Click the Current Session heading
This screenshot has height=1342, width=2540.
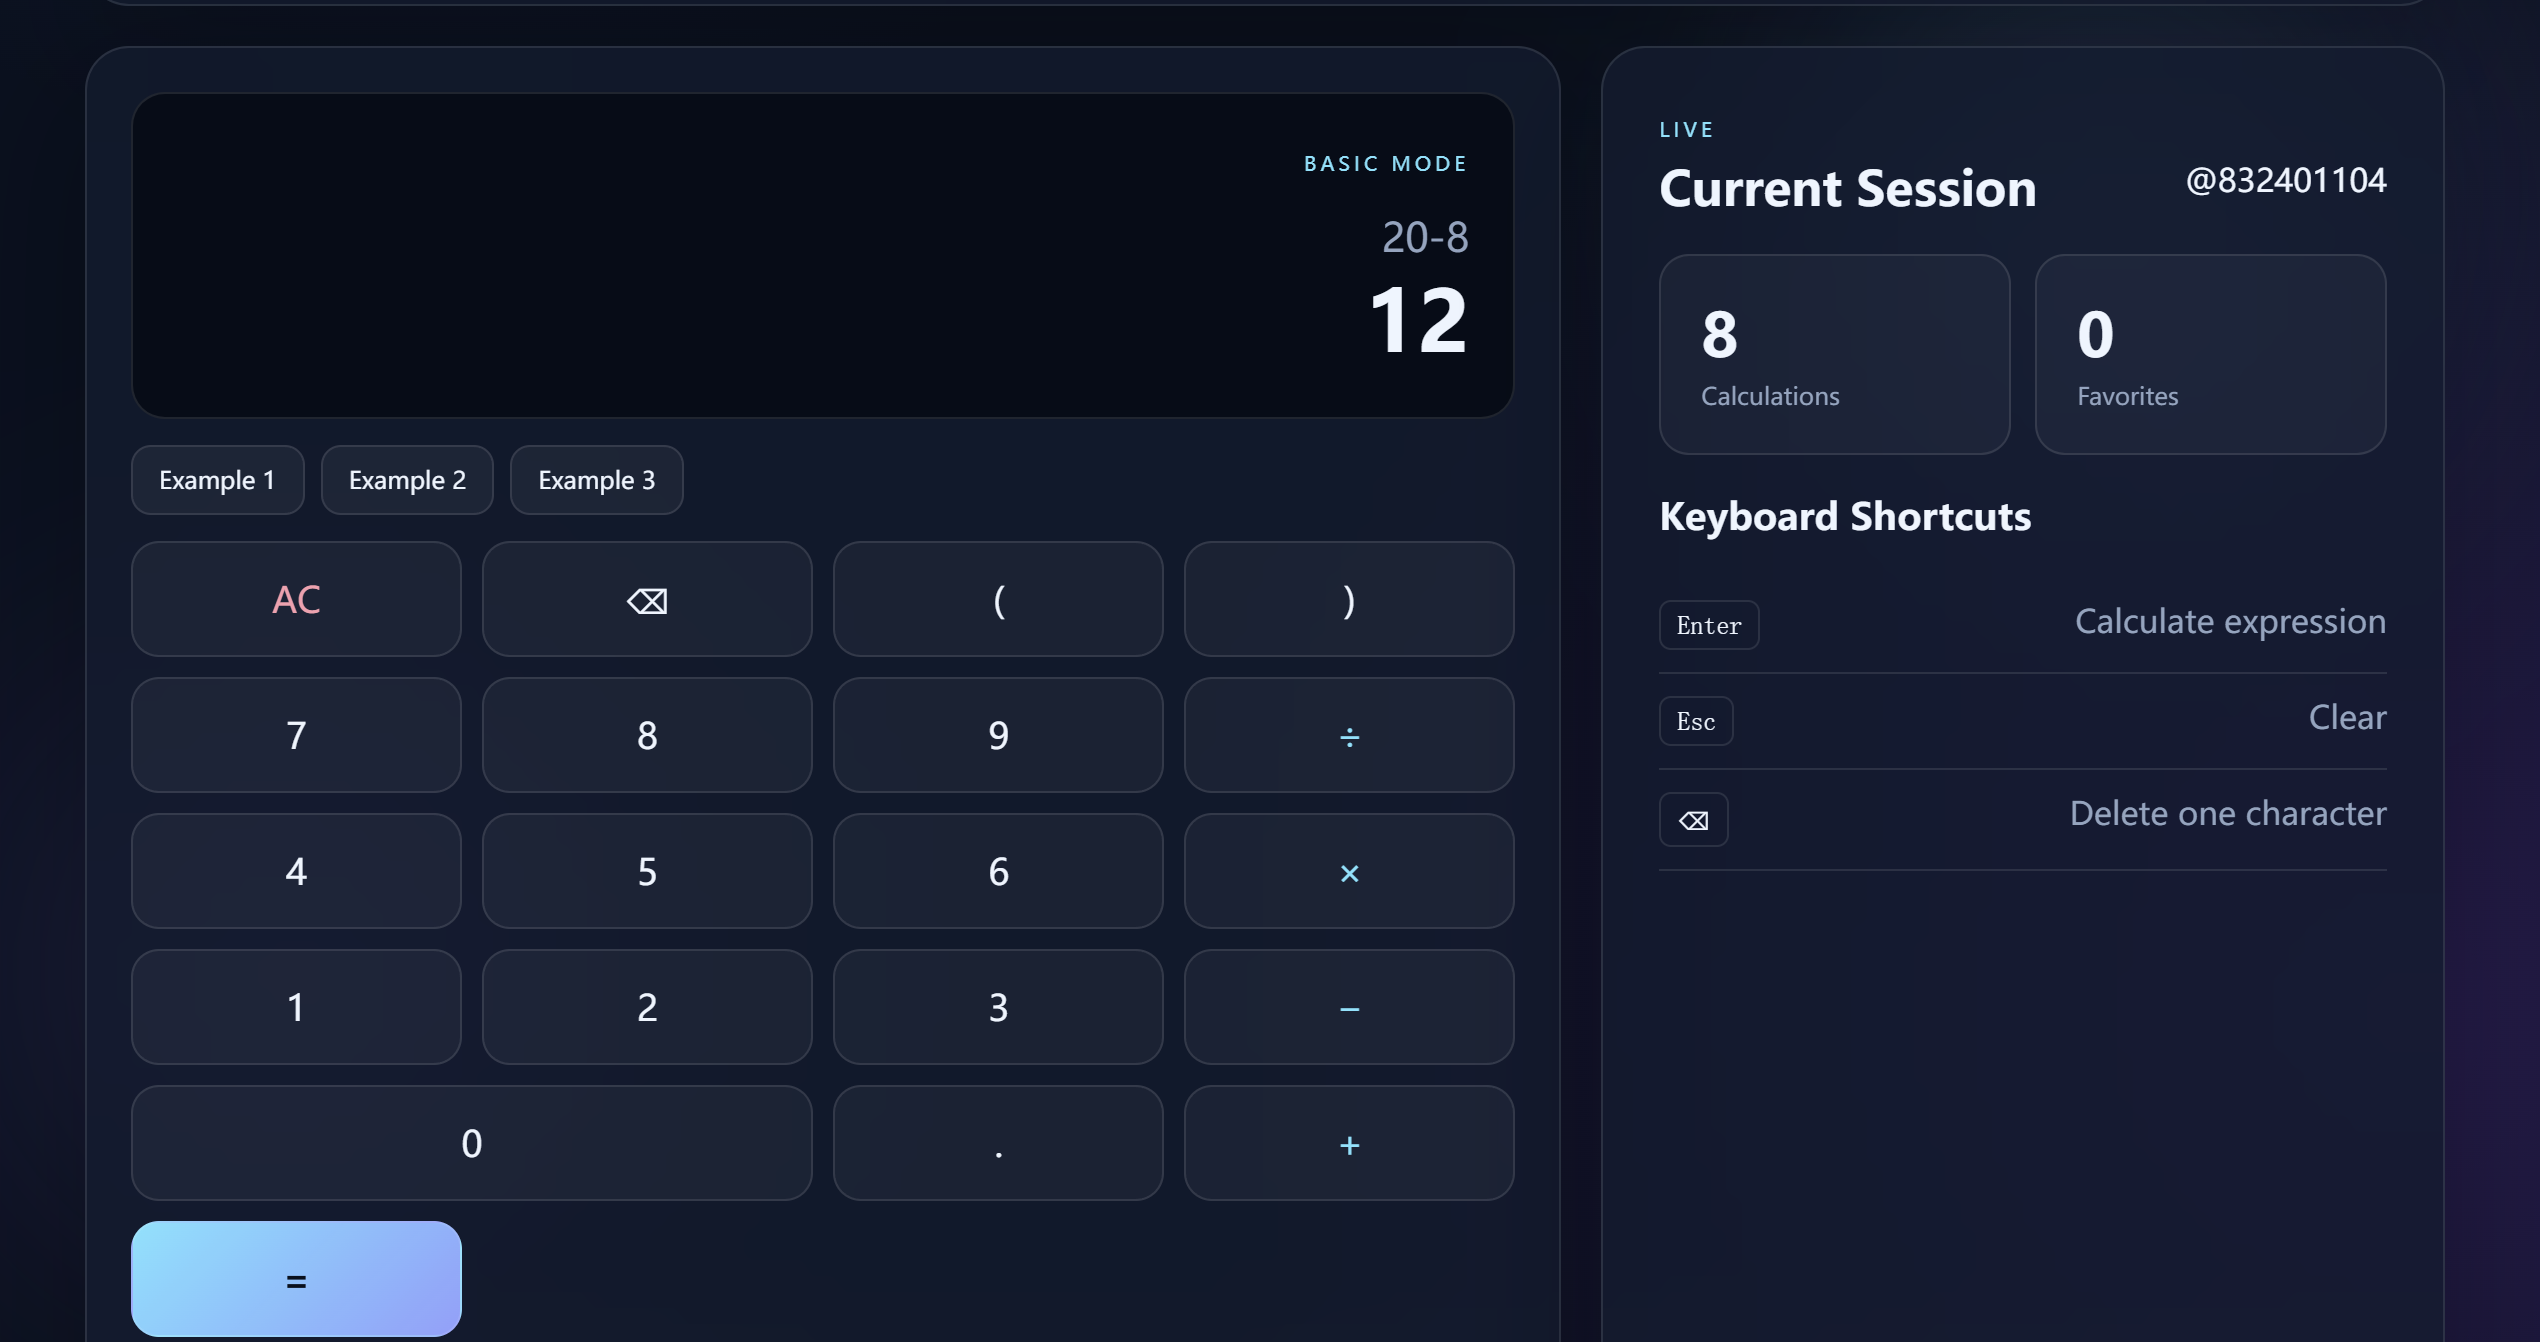click(x=1847, y=188)
